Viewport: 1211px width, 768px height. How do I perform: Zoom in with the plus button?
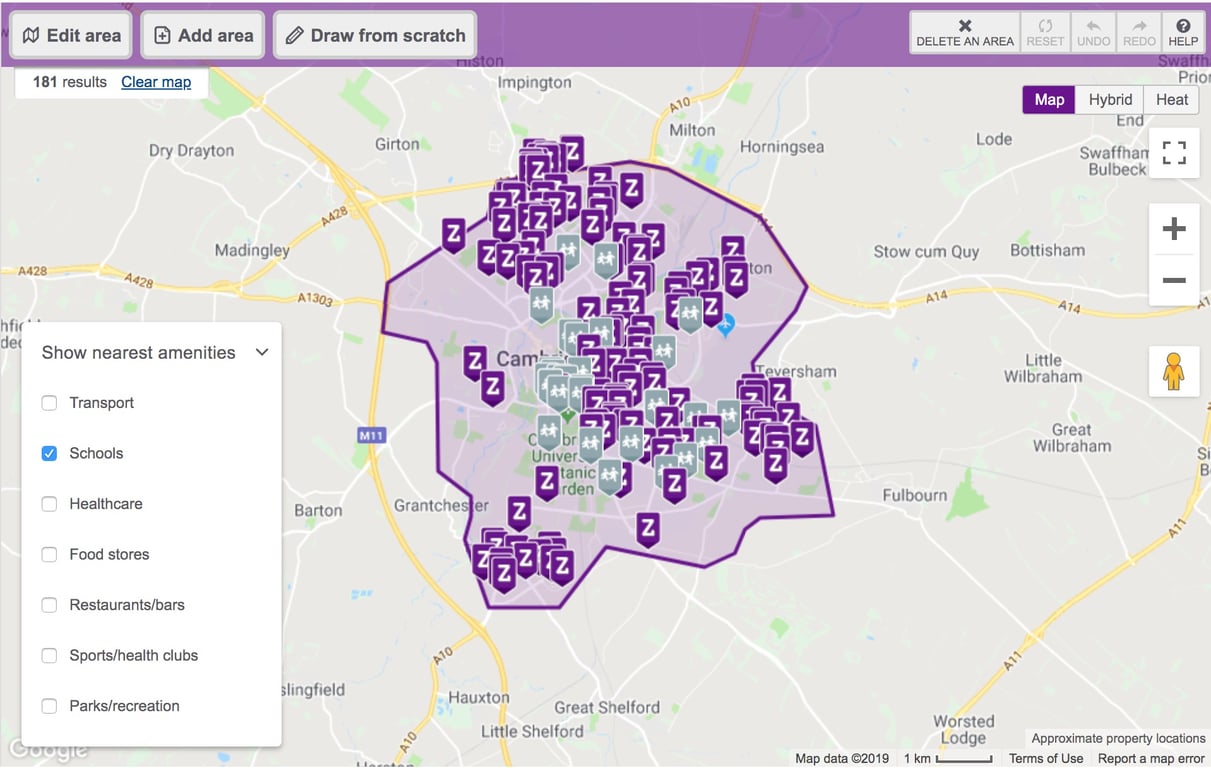(x=1174, y=229)
